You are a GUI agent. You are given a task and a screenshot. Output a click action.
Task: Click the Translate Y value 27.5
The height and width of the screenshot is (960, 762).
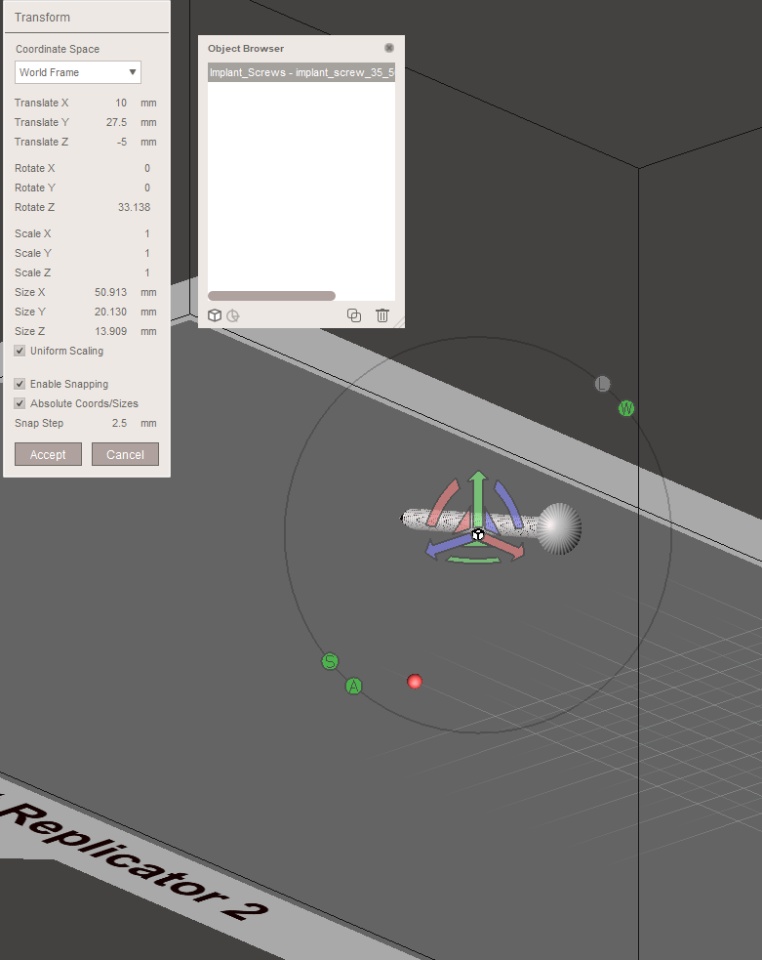[116, 122]
